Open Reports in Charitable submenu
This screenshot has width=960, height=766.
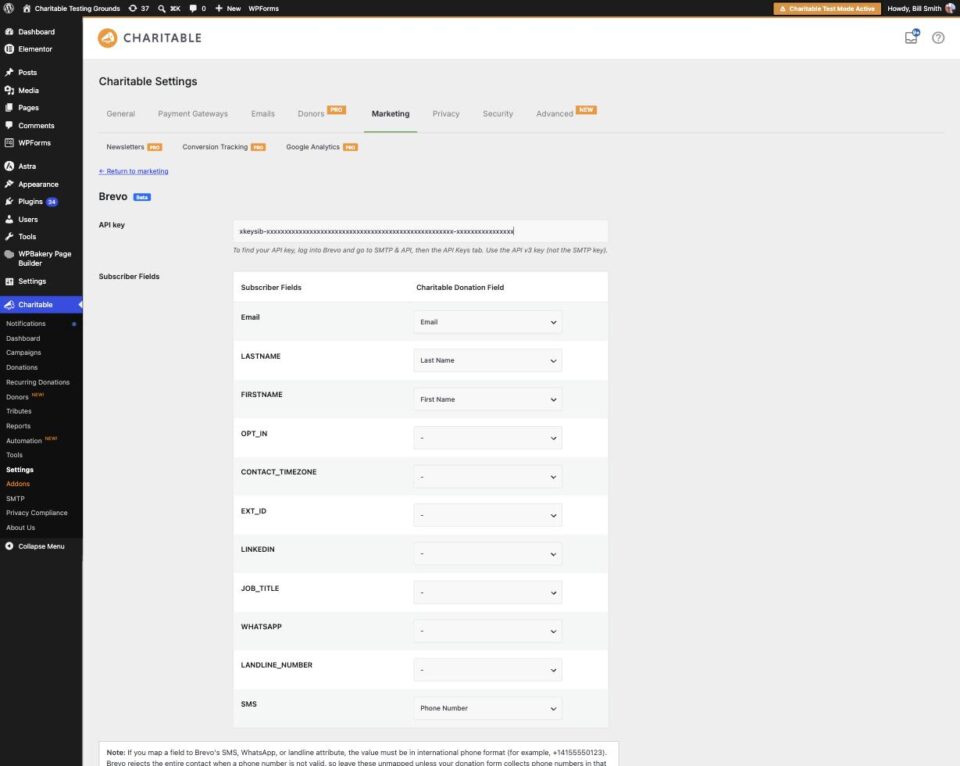18,426
